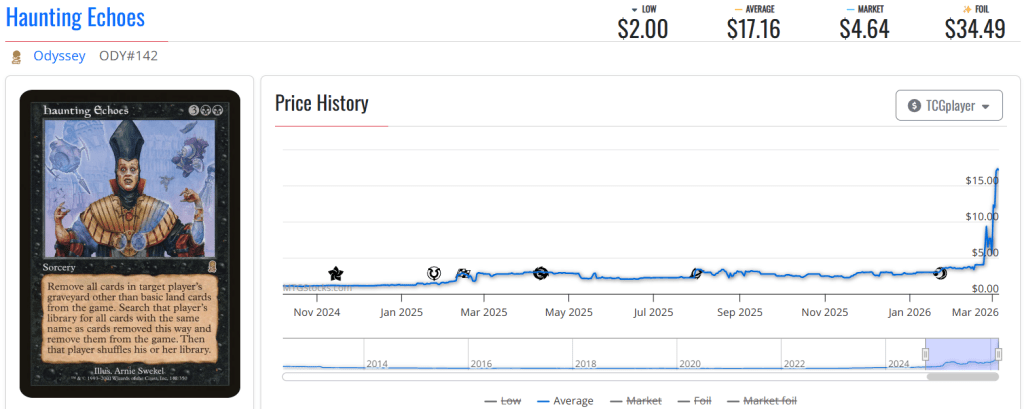The width and height of the screenshot is (1024, 409).
Task: Click the set symbol marker after Jan 2026
Action: tap(940, 273)
